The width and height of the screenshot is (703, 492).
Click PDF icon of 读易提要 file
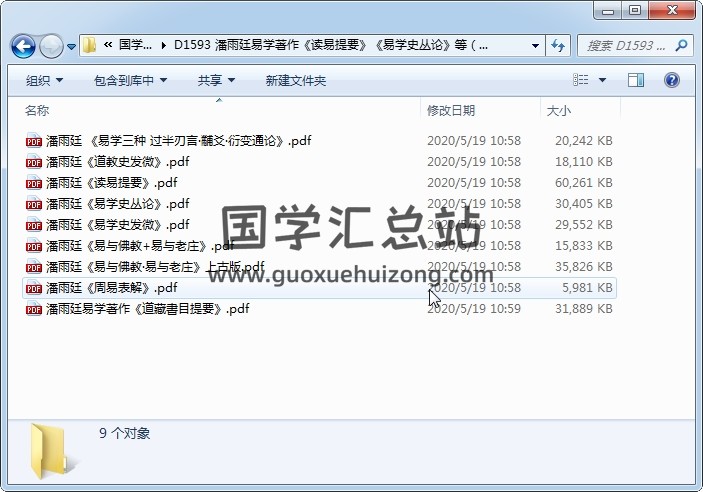coord(34,183)
